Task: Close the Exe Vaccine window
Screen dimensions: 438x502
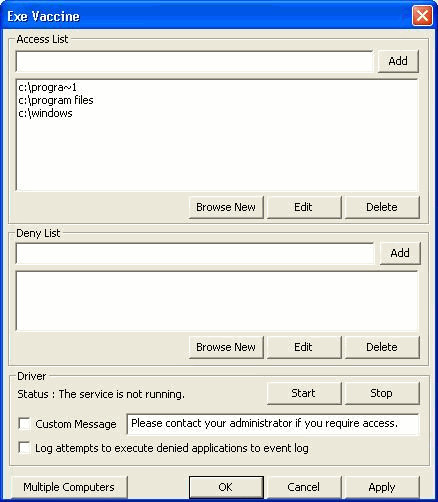Action: pyautogui.click(x=422, y=16)
